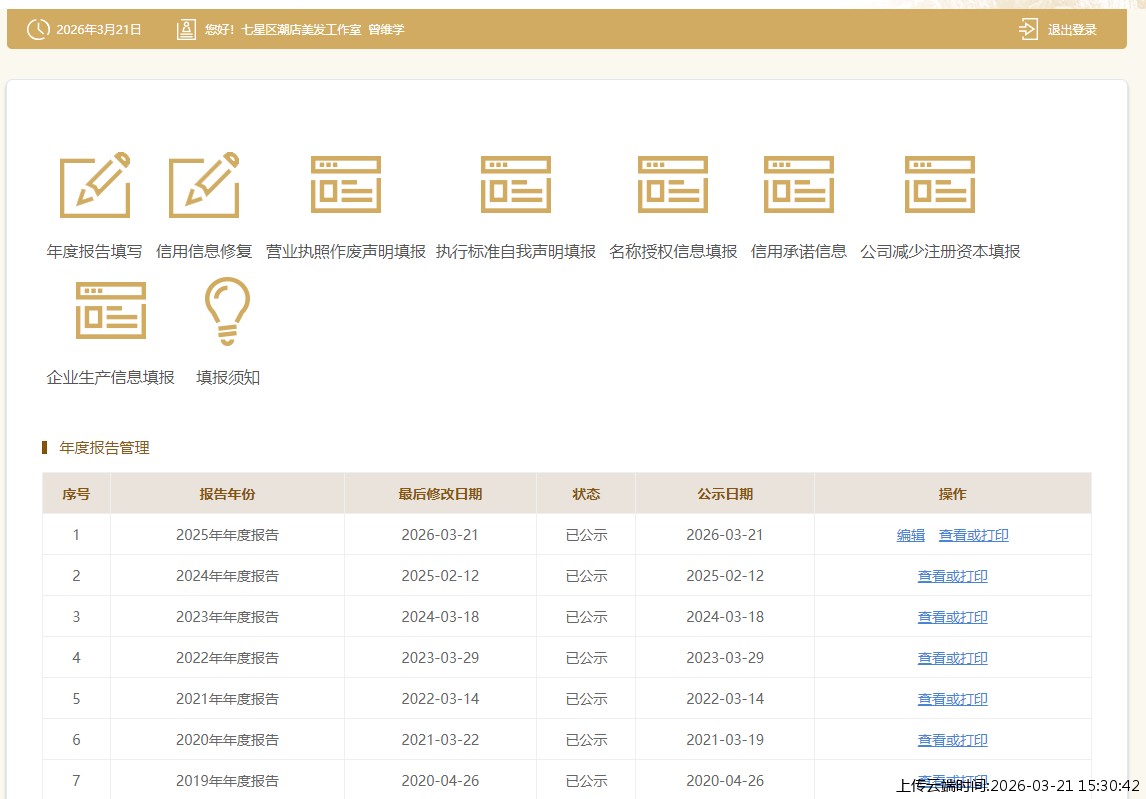Open 查看或打印 for 2022年度报告
Viewport: 1146px width, 799px height.
952,658
